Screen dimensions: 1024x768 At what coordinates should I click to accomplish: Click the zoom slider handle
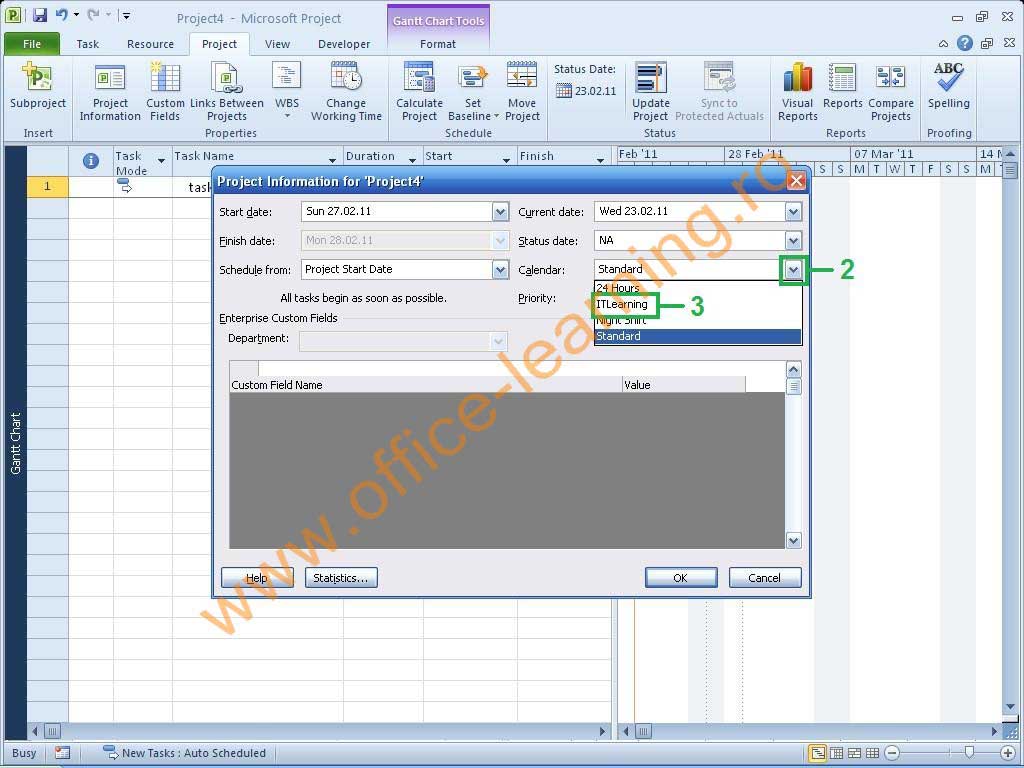pos(969,753)
